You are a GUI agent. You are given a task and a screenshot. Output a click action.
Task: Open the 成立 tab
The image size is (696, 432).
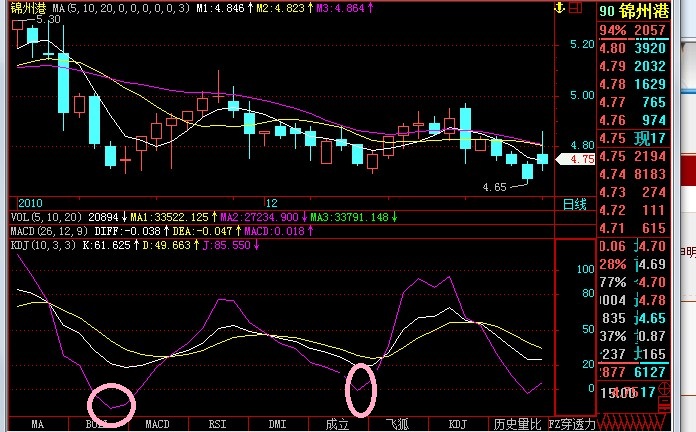337,424
